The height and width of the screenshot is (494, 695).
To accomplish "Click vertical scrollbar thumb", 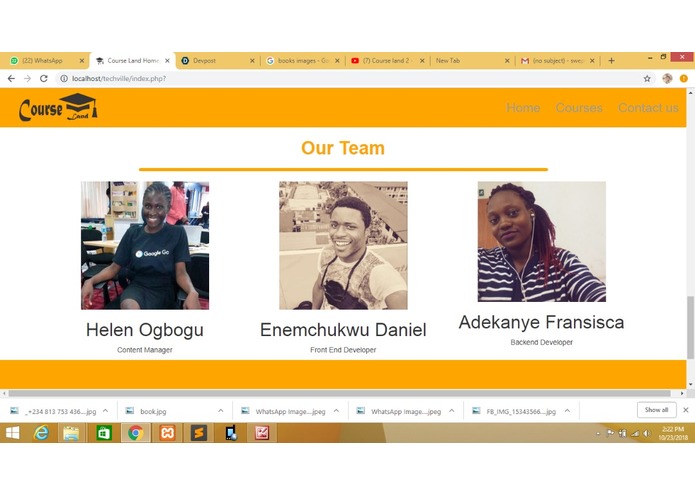I will click(x=690, y=327).
